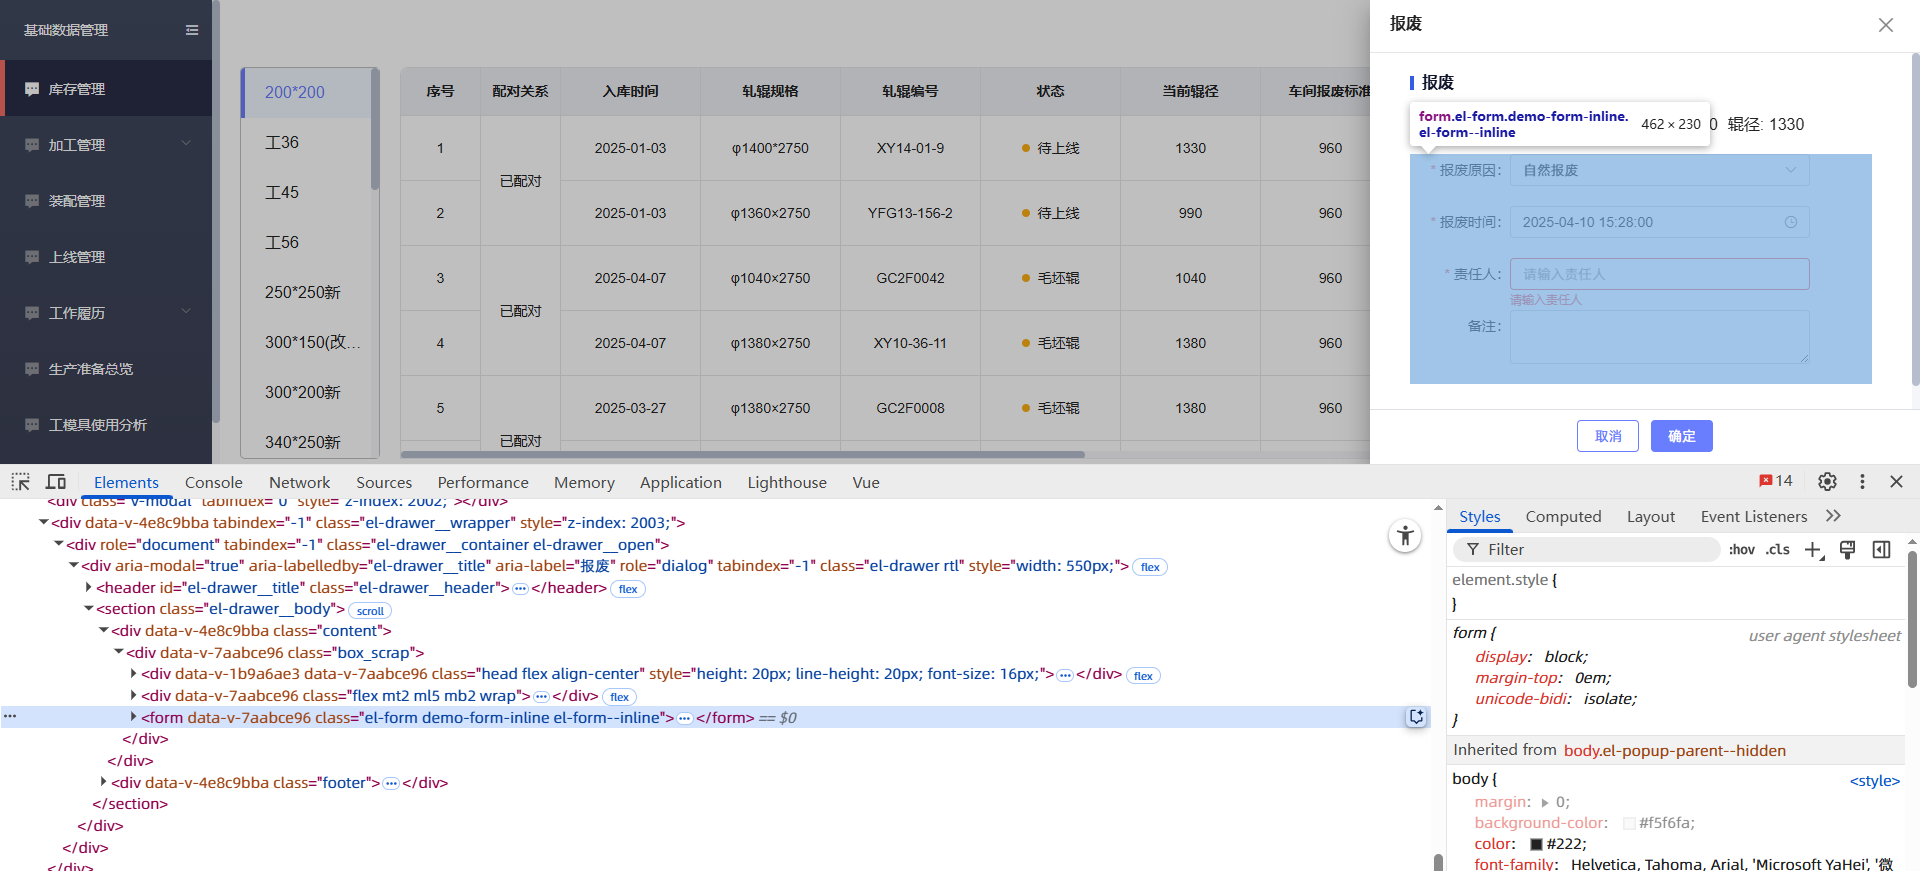
Task: Switch to the Application tab
Action: 681,482
